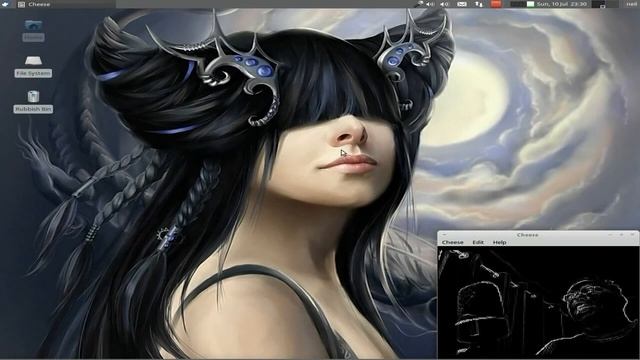640x360 pixels.
Task: Select the File System desktop icon
Action: tap(33, 67)
